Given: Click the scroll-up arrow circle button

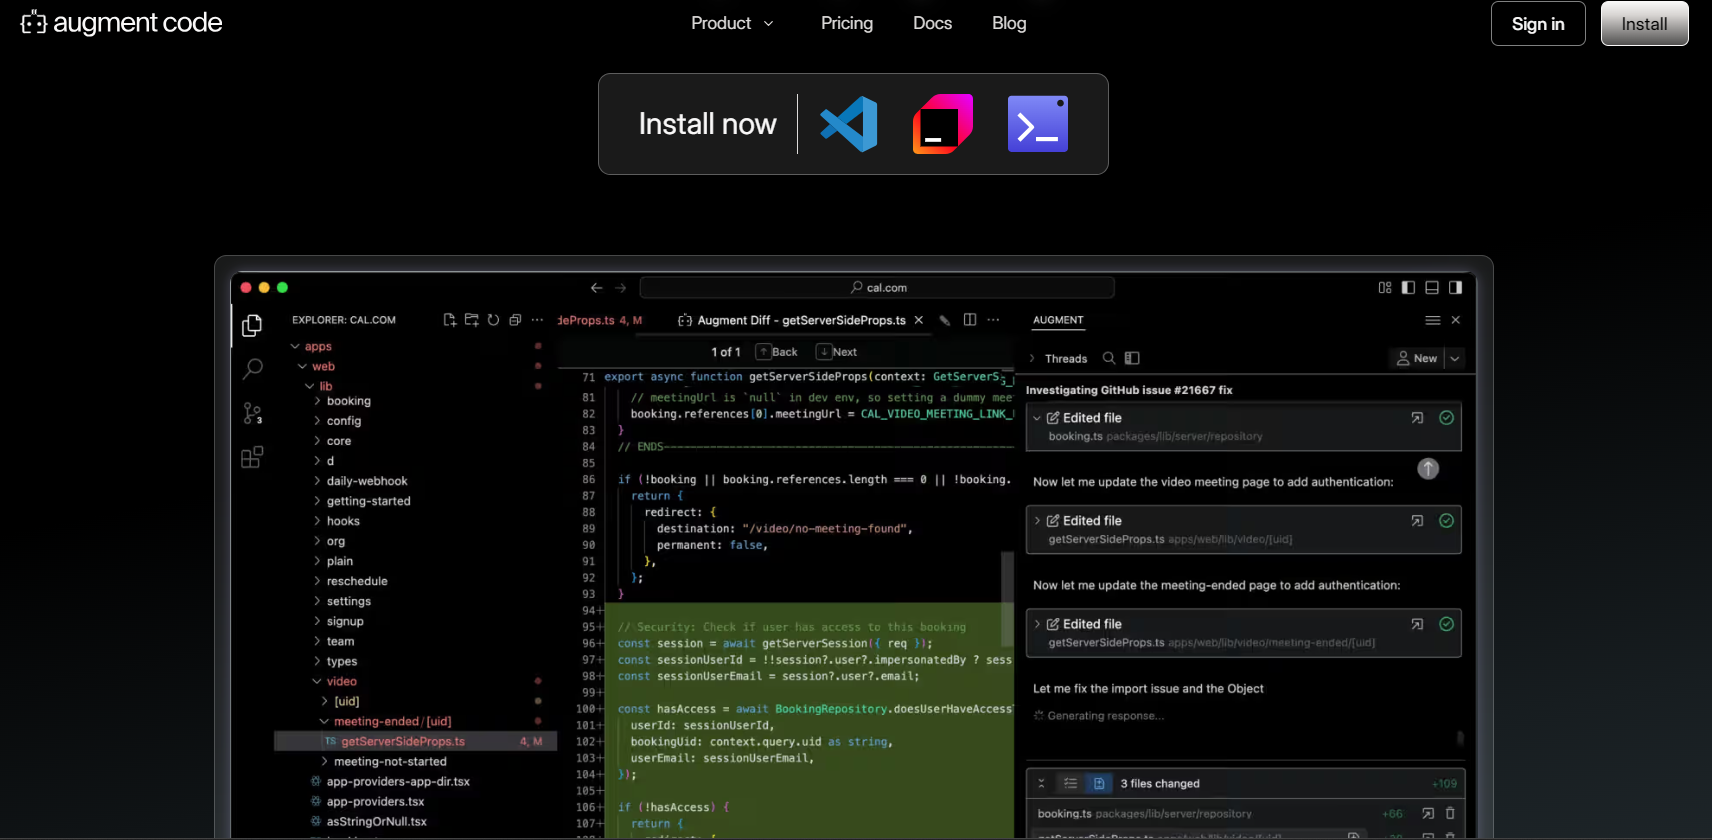Looking at the screenshot, I should click(x=1428, y=468).
